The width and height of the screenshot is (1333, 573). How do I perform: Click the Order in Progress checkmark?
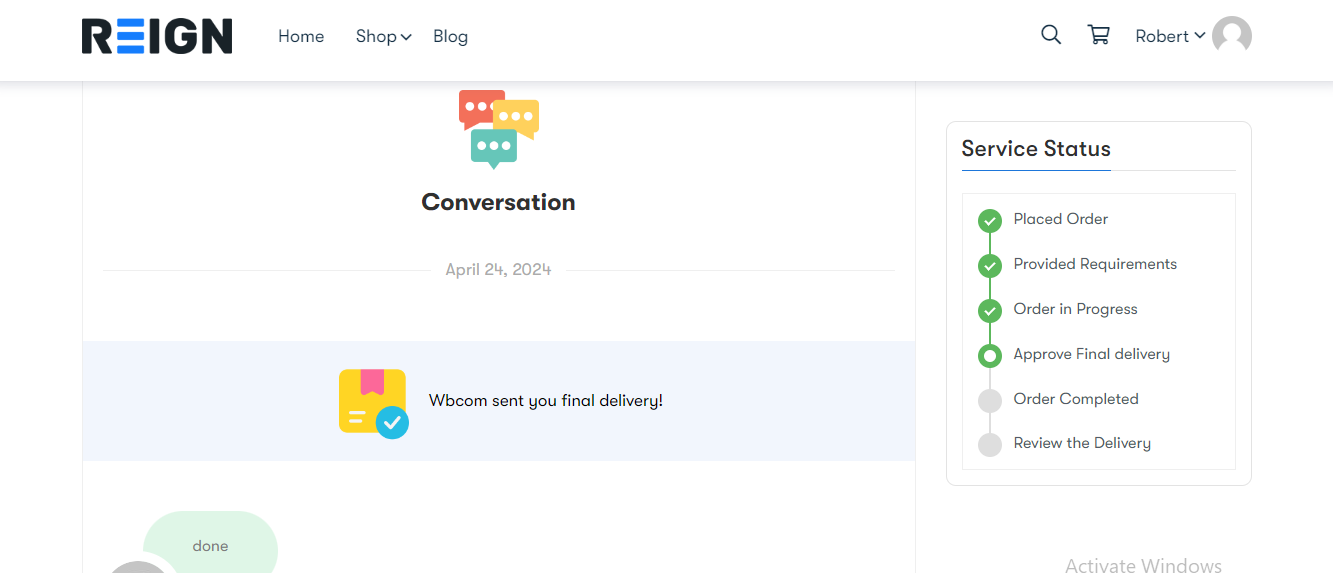pyautogui.click(x=989, y=310)
